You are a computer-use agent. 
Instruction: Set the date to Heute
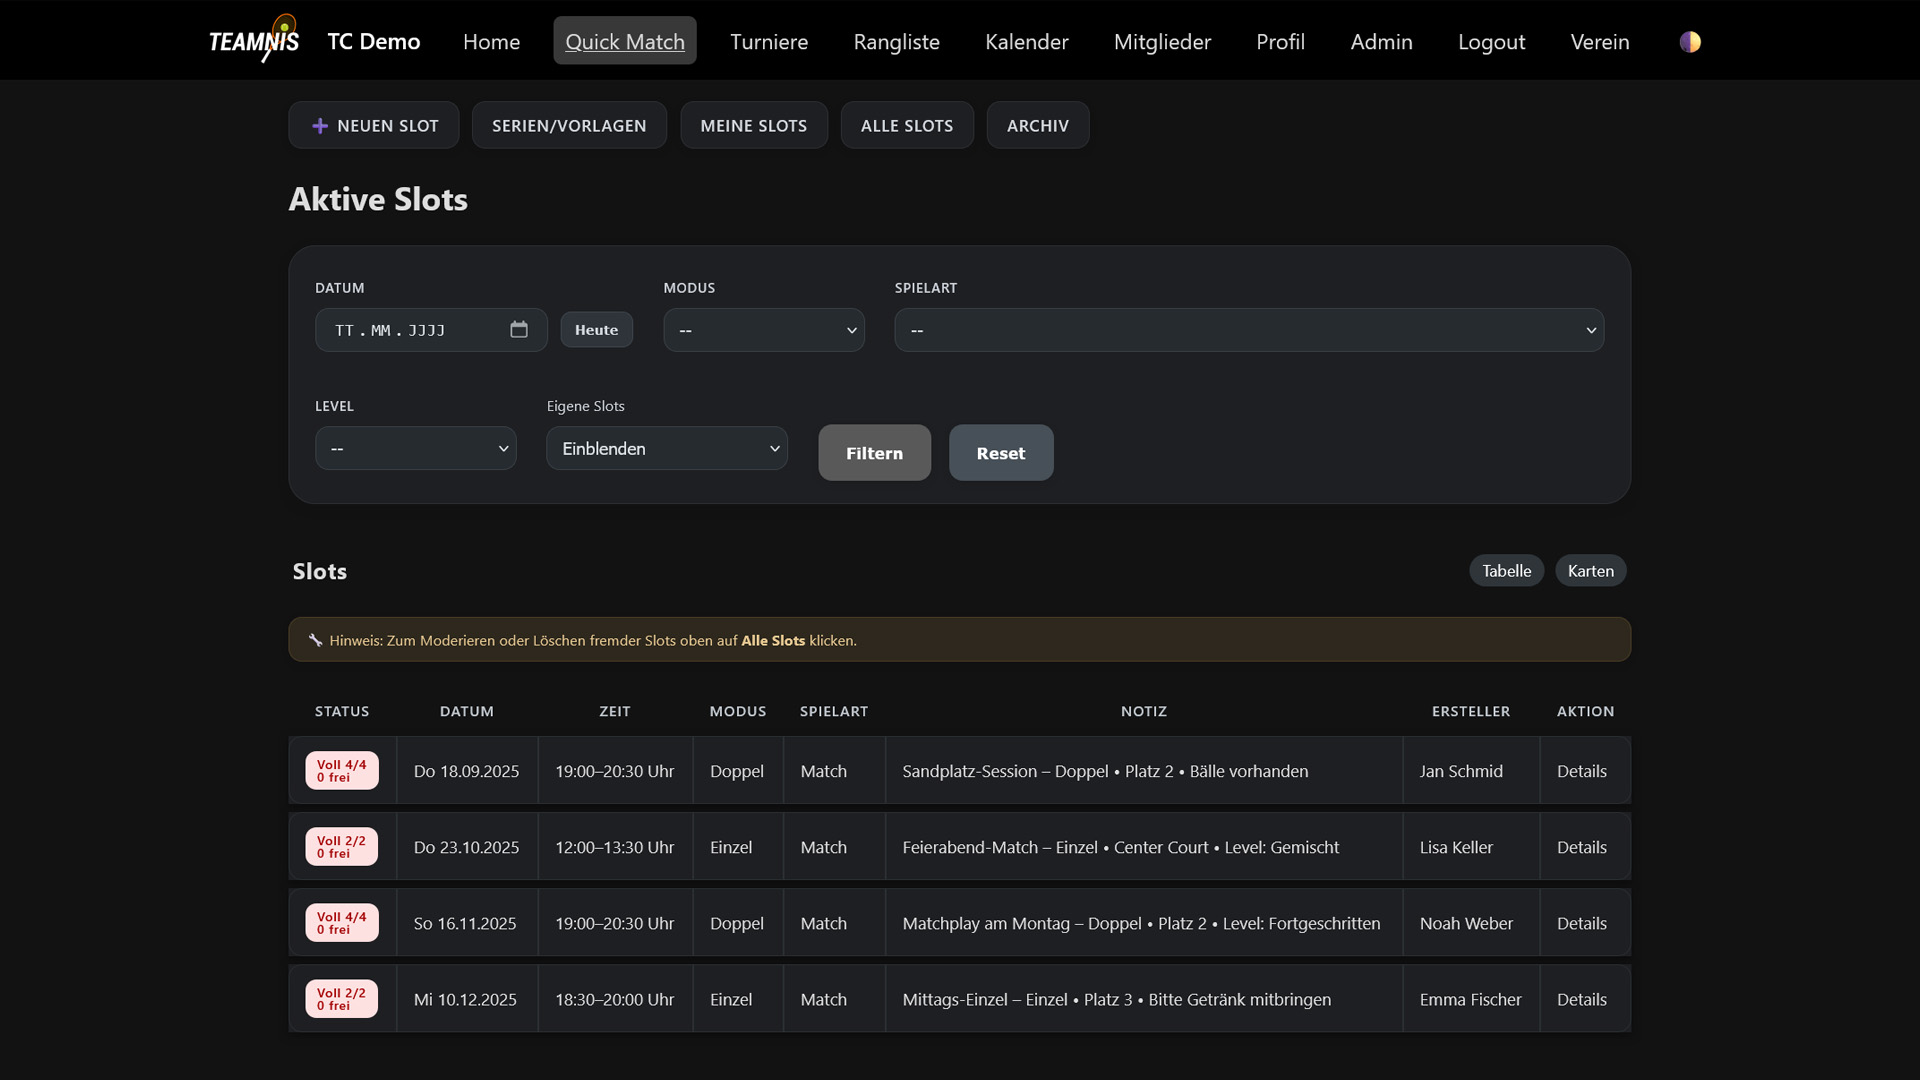tap(596, 330)
